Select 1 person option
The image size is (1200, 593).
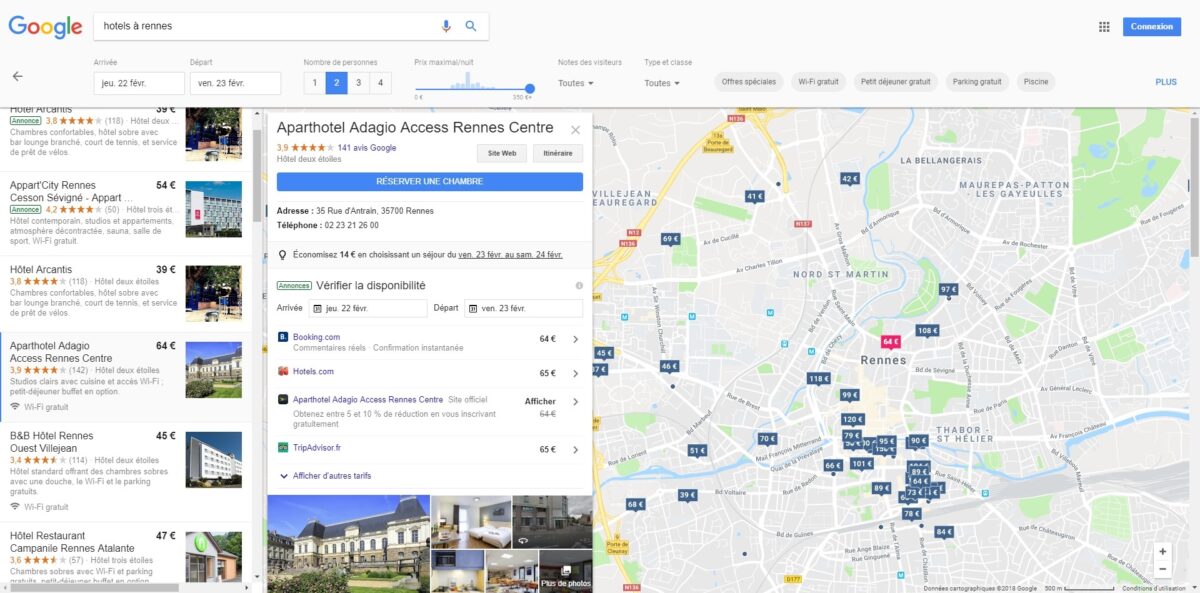click(315, 83)
